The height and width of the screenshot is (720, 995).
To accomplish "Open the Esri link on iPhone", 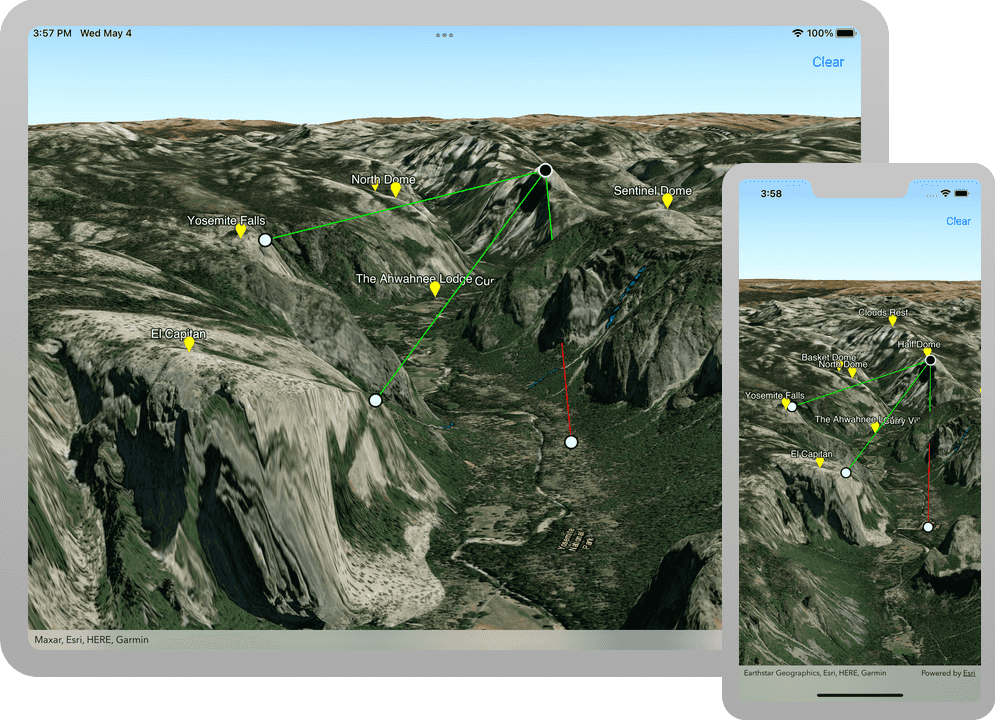I will point(969,673).
